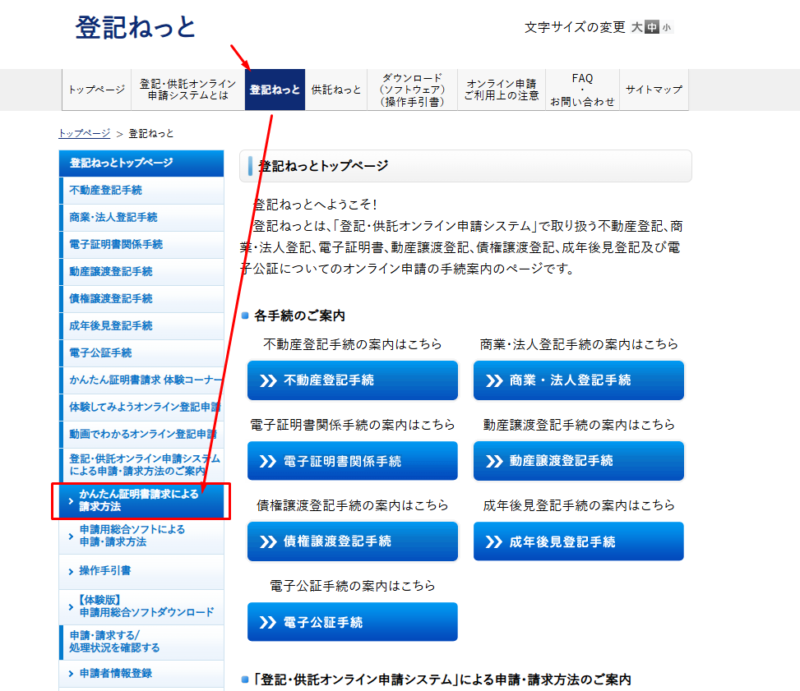Select the 成年後見登記手続 blue button
800x691 pixels.
click(x=579, y=541)
